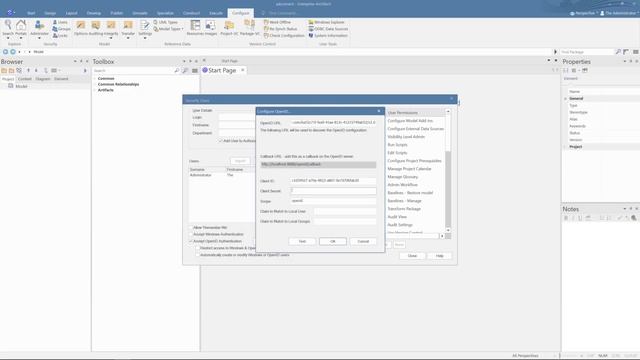Switch to the Publish ribbon tab
The width and height of the screenshot is (640, 360).
(x=116, y=13)
